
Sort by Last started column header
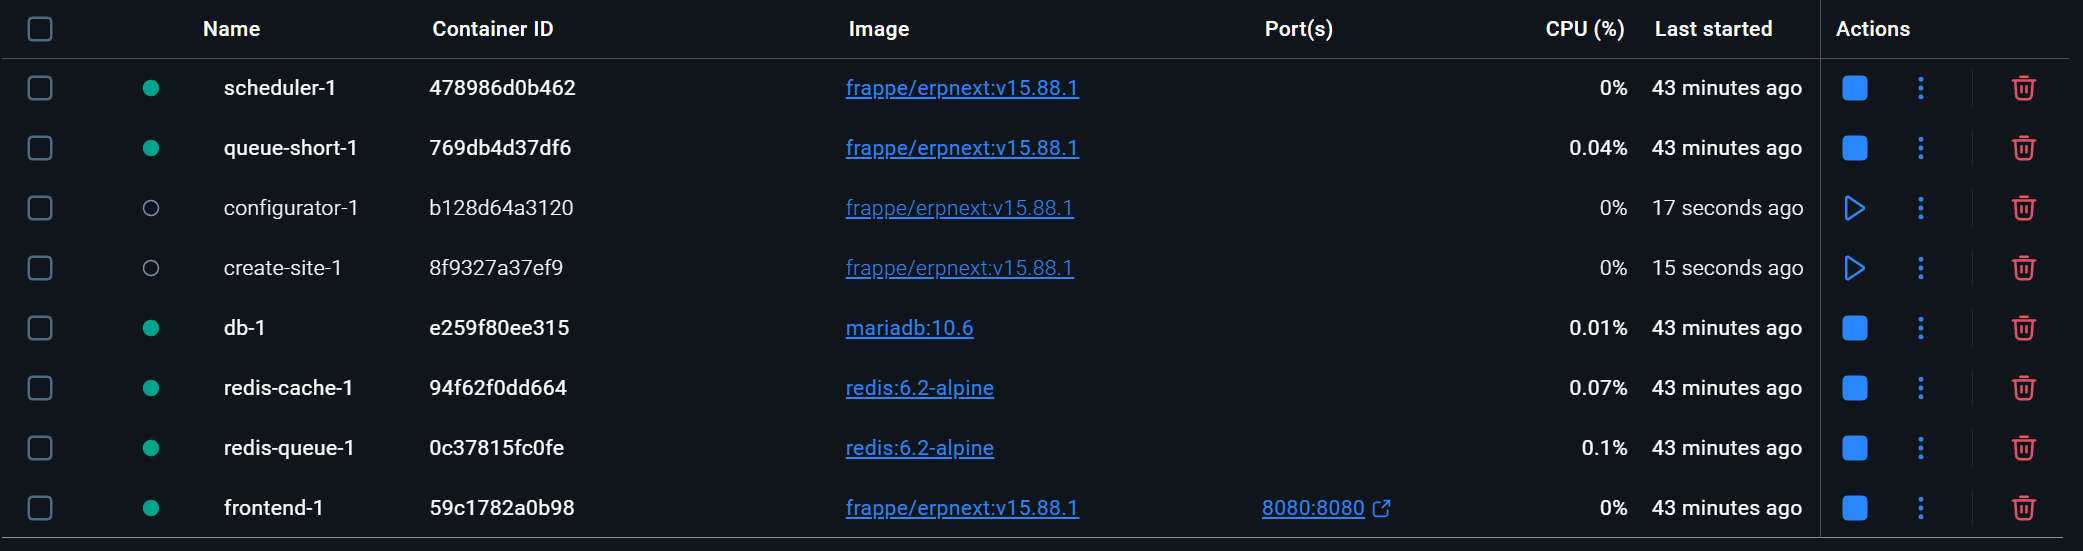click(x=1712, y=29)
